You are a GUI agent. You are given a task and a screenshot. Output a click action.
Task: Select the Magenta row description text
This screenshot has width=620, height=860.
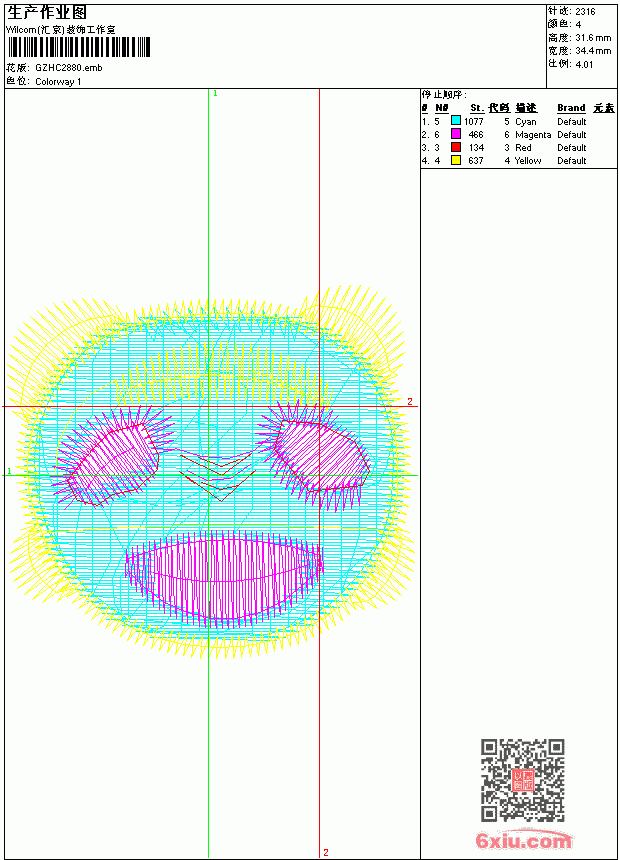533,135
